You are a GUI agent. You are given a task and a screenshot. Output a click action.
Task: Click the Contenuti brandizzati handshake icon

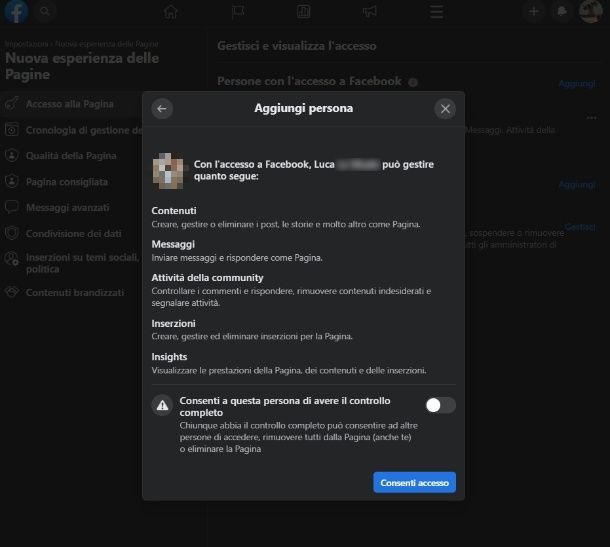[12, 292]
